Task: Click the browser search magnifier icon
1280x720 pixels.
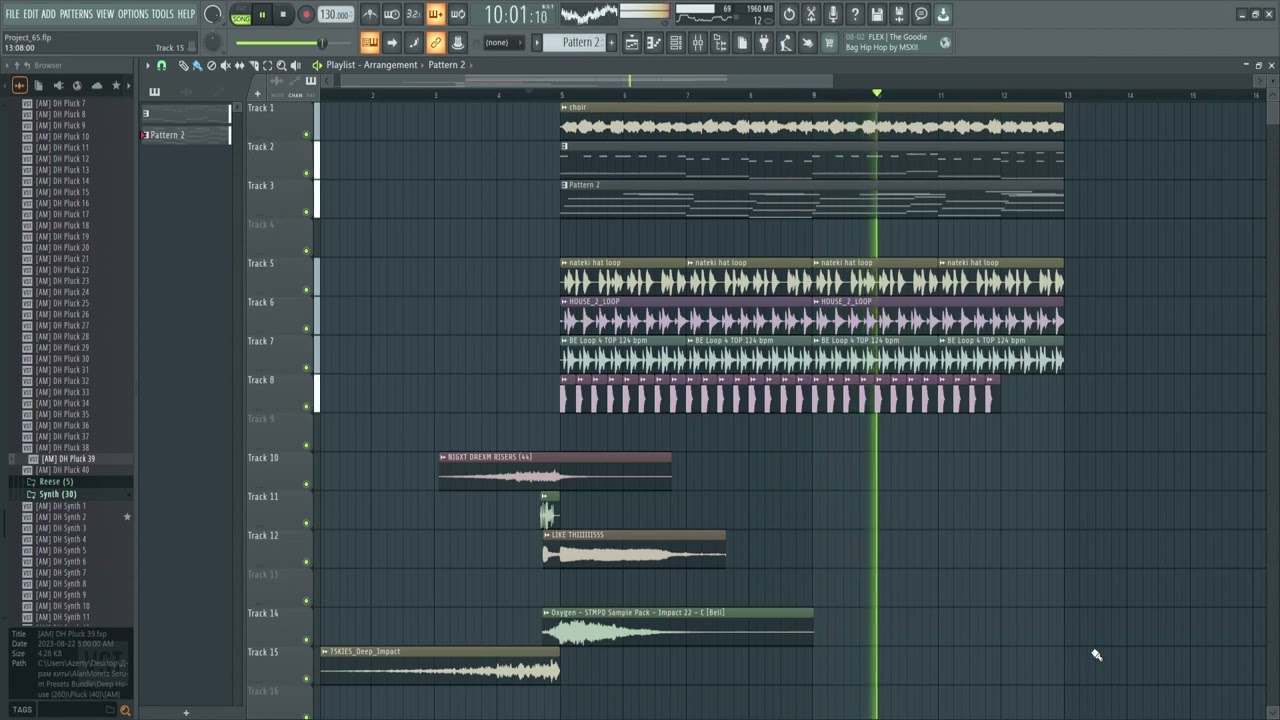Action: [125, 710]
